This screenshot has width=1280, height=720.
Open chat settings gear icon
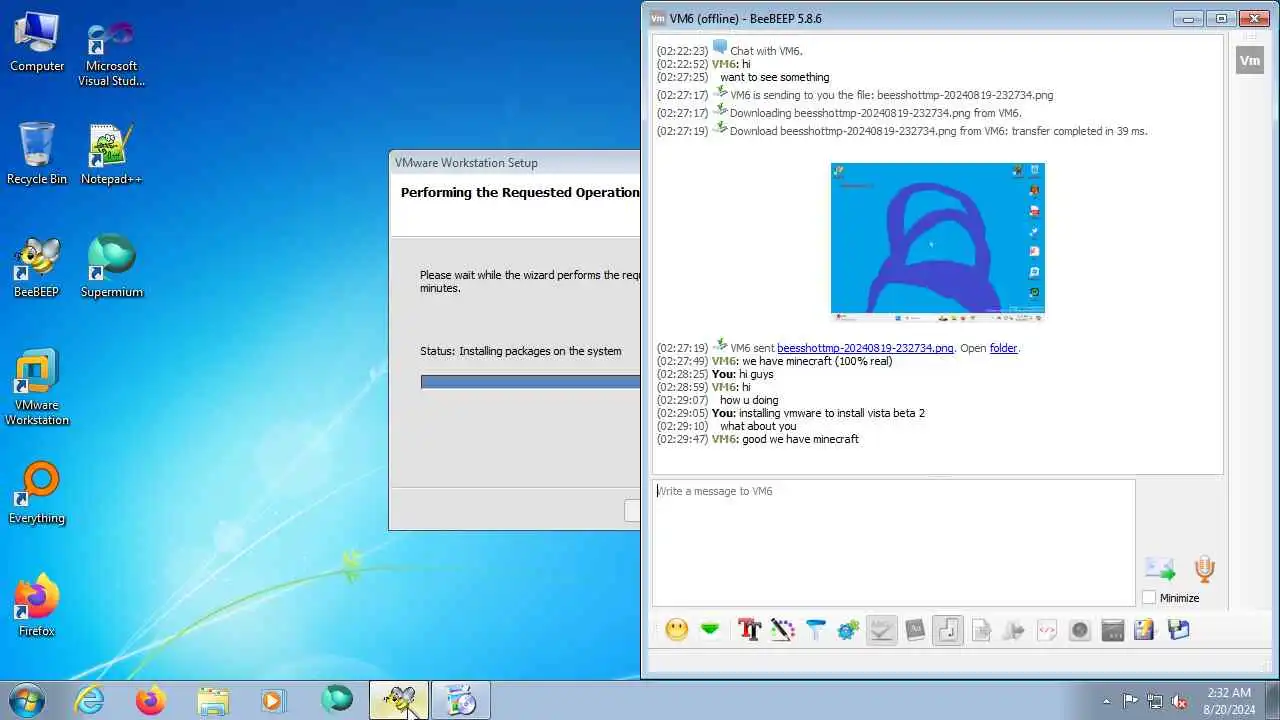848,630
